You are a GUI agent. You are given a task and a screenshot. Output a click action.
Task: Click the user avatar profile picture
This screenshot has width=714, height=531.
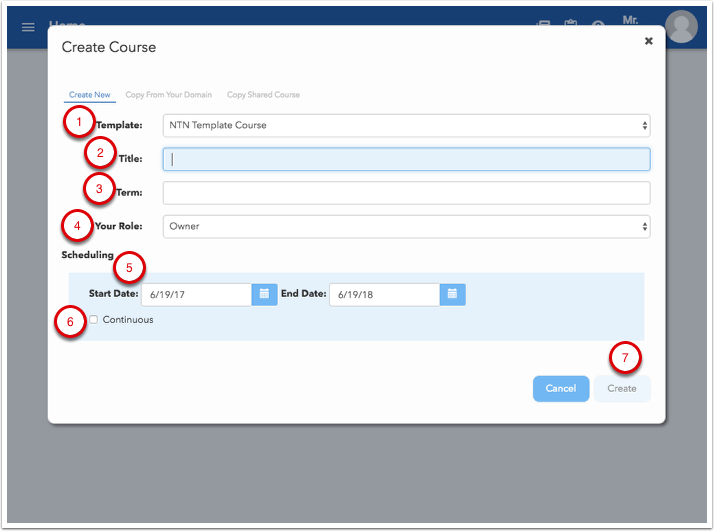click(x=681, y=26)
